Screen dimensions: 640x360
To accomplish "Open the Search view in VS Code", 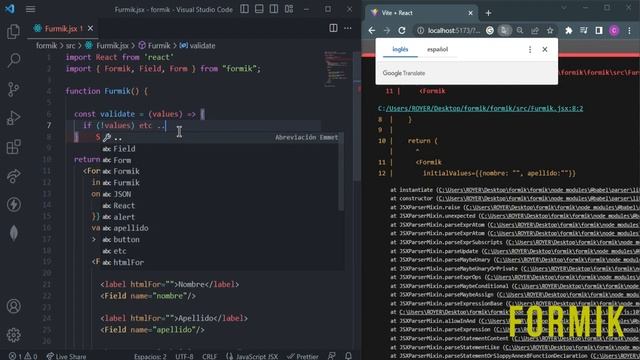I will [13, 60].
